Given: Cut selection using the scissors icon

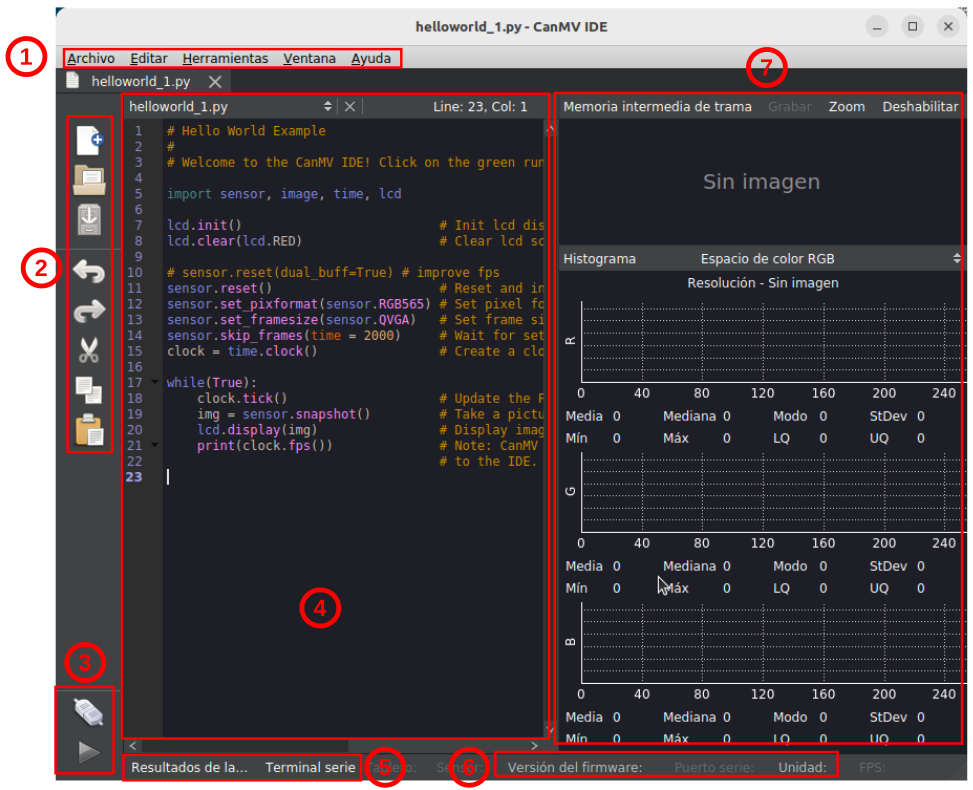Looking at the screenshot, I should (x=89, y=350).
